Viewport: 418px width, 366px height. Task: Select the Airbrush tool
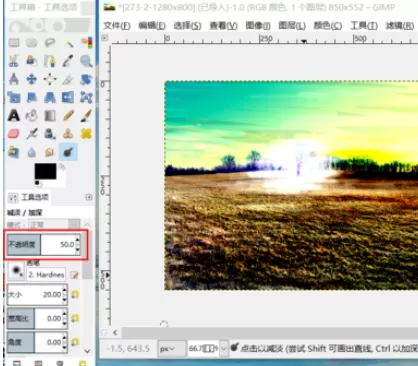[32, 134]
